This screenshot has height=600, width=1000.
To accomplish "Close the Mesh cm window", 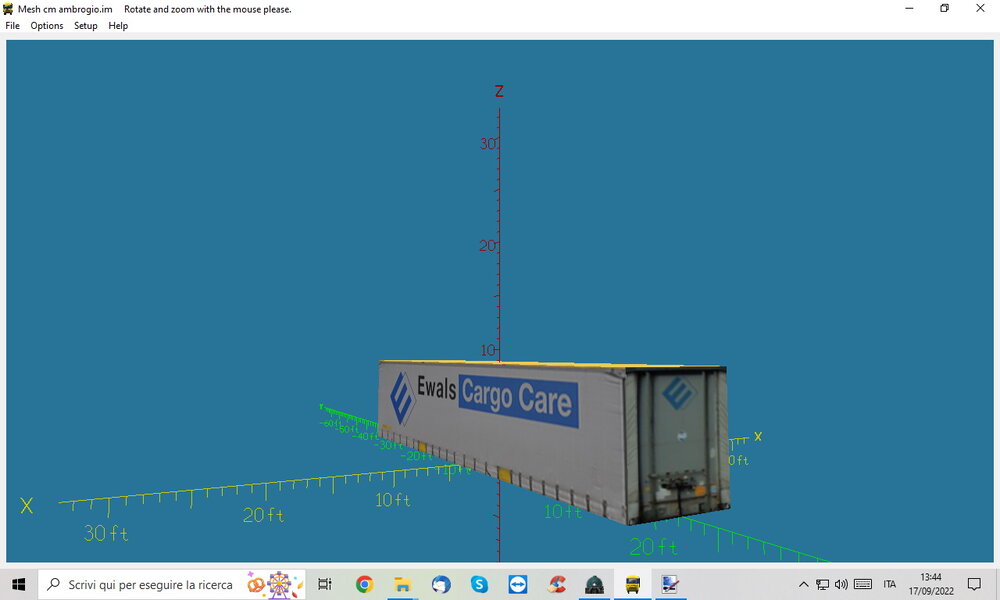I will pyautogui.click(x=980, y=8).
